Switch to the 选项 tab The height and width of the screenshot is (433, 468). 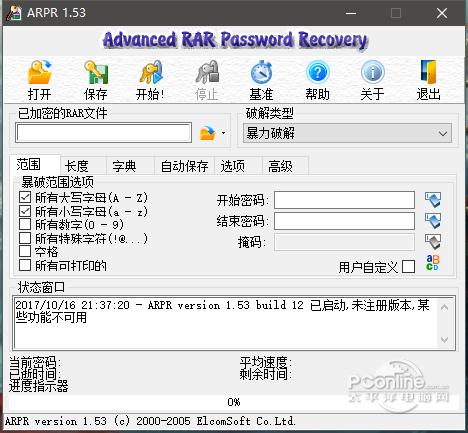pos(238,166)
